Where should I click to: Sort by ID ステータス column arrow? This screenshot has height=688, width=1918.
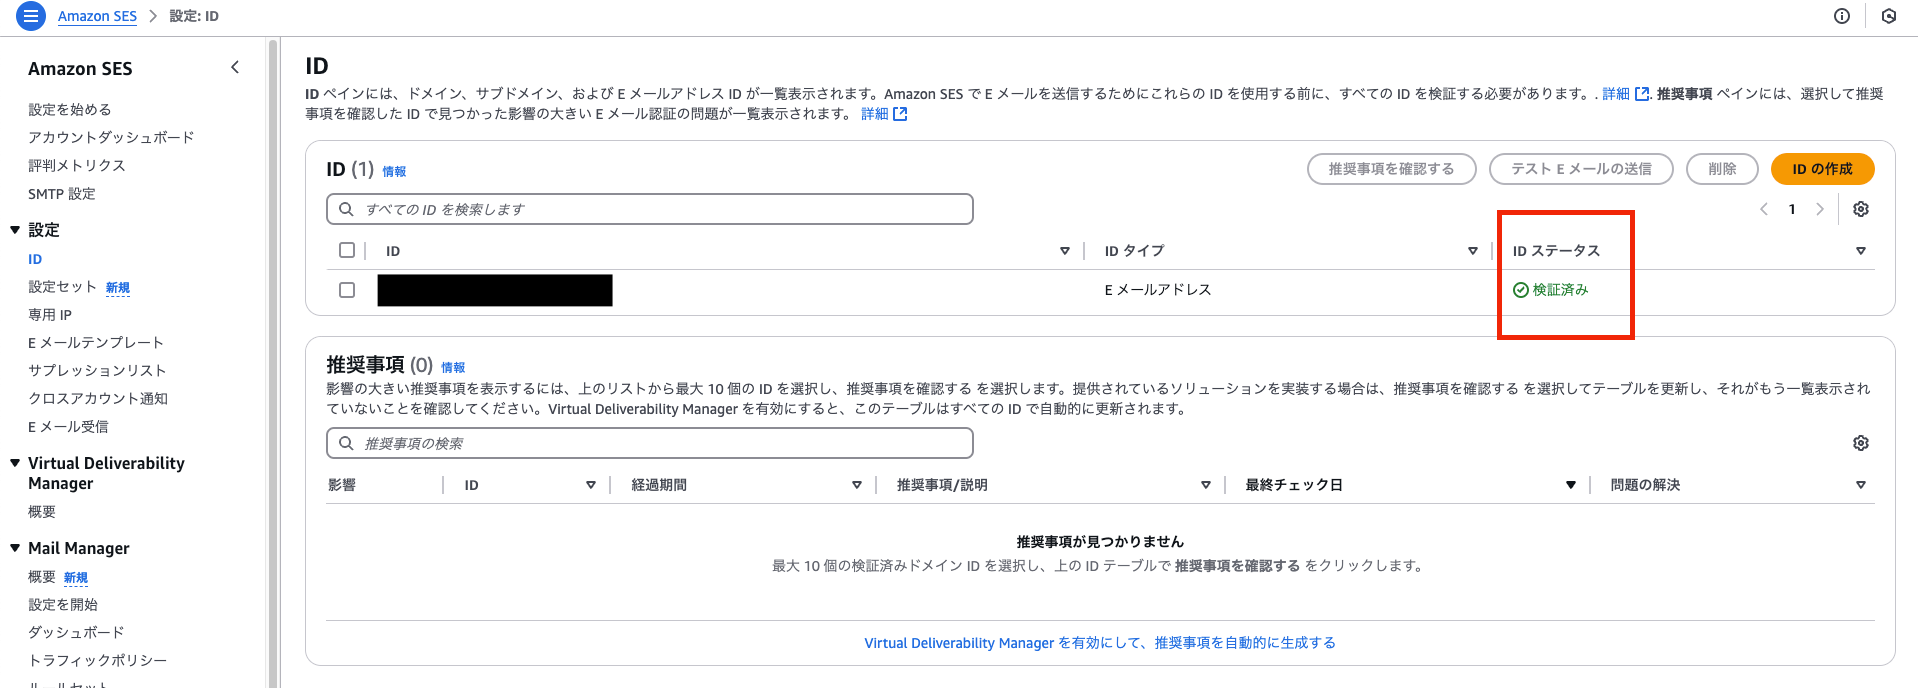tap(1860, 251)
